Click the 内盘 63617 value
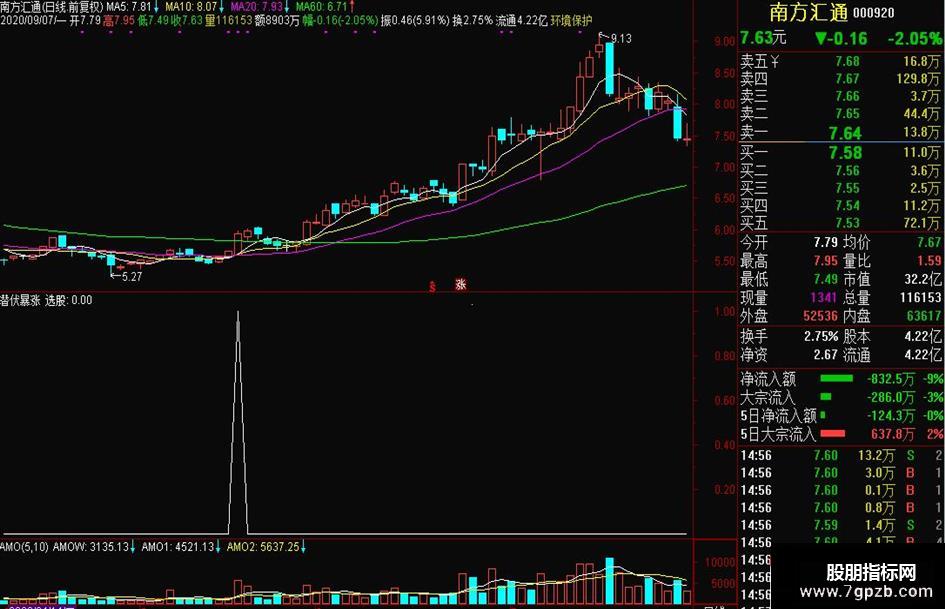The width and height of the screenshot is (945, 609). click(x=923, y=316)
